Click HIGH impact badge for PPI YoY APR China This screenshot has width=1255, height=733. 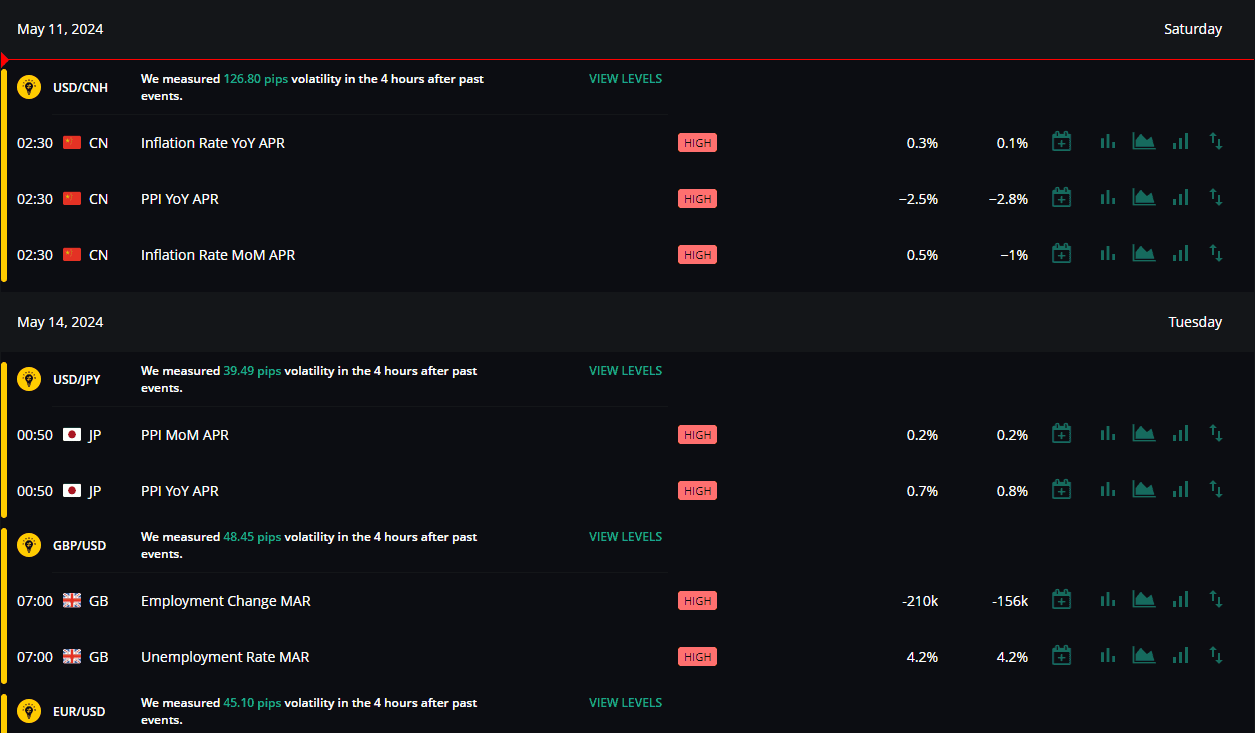tap(697, 199)
